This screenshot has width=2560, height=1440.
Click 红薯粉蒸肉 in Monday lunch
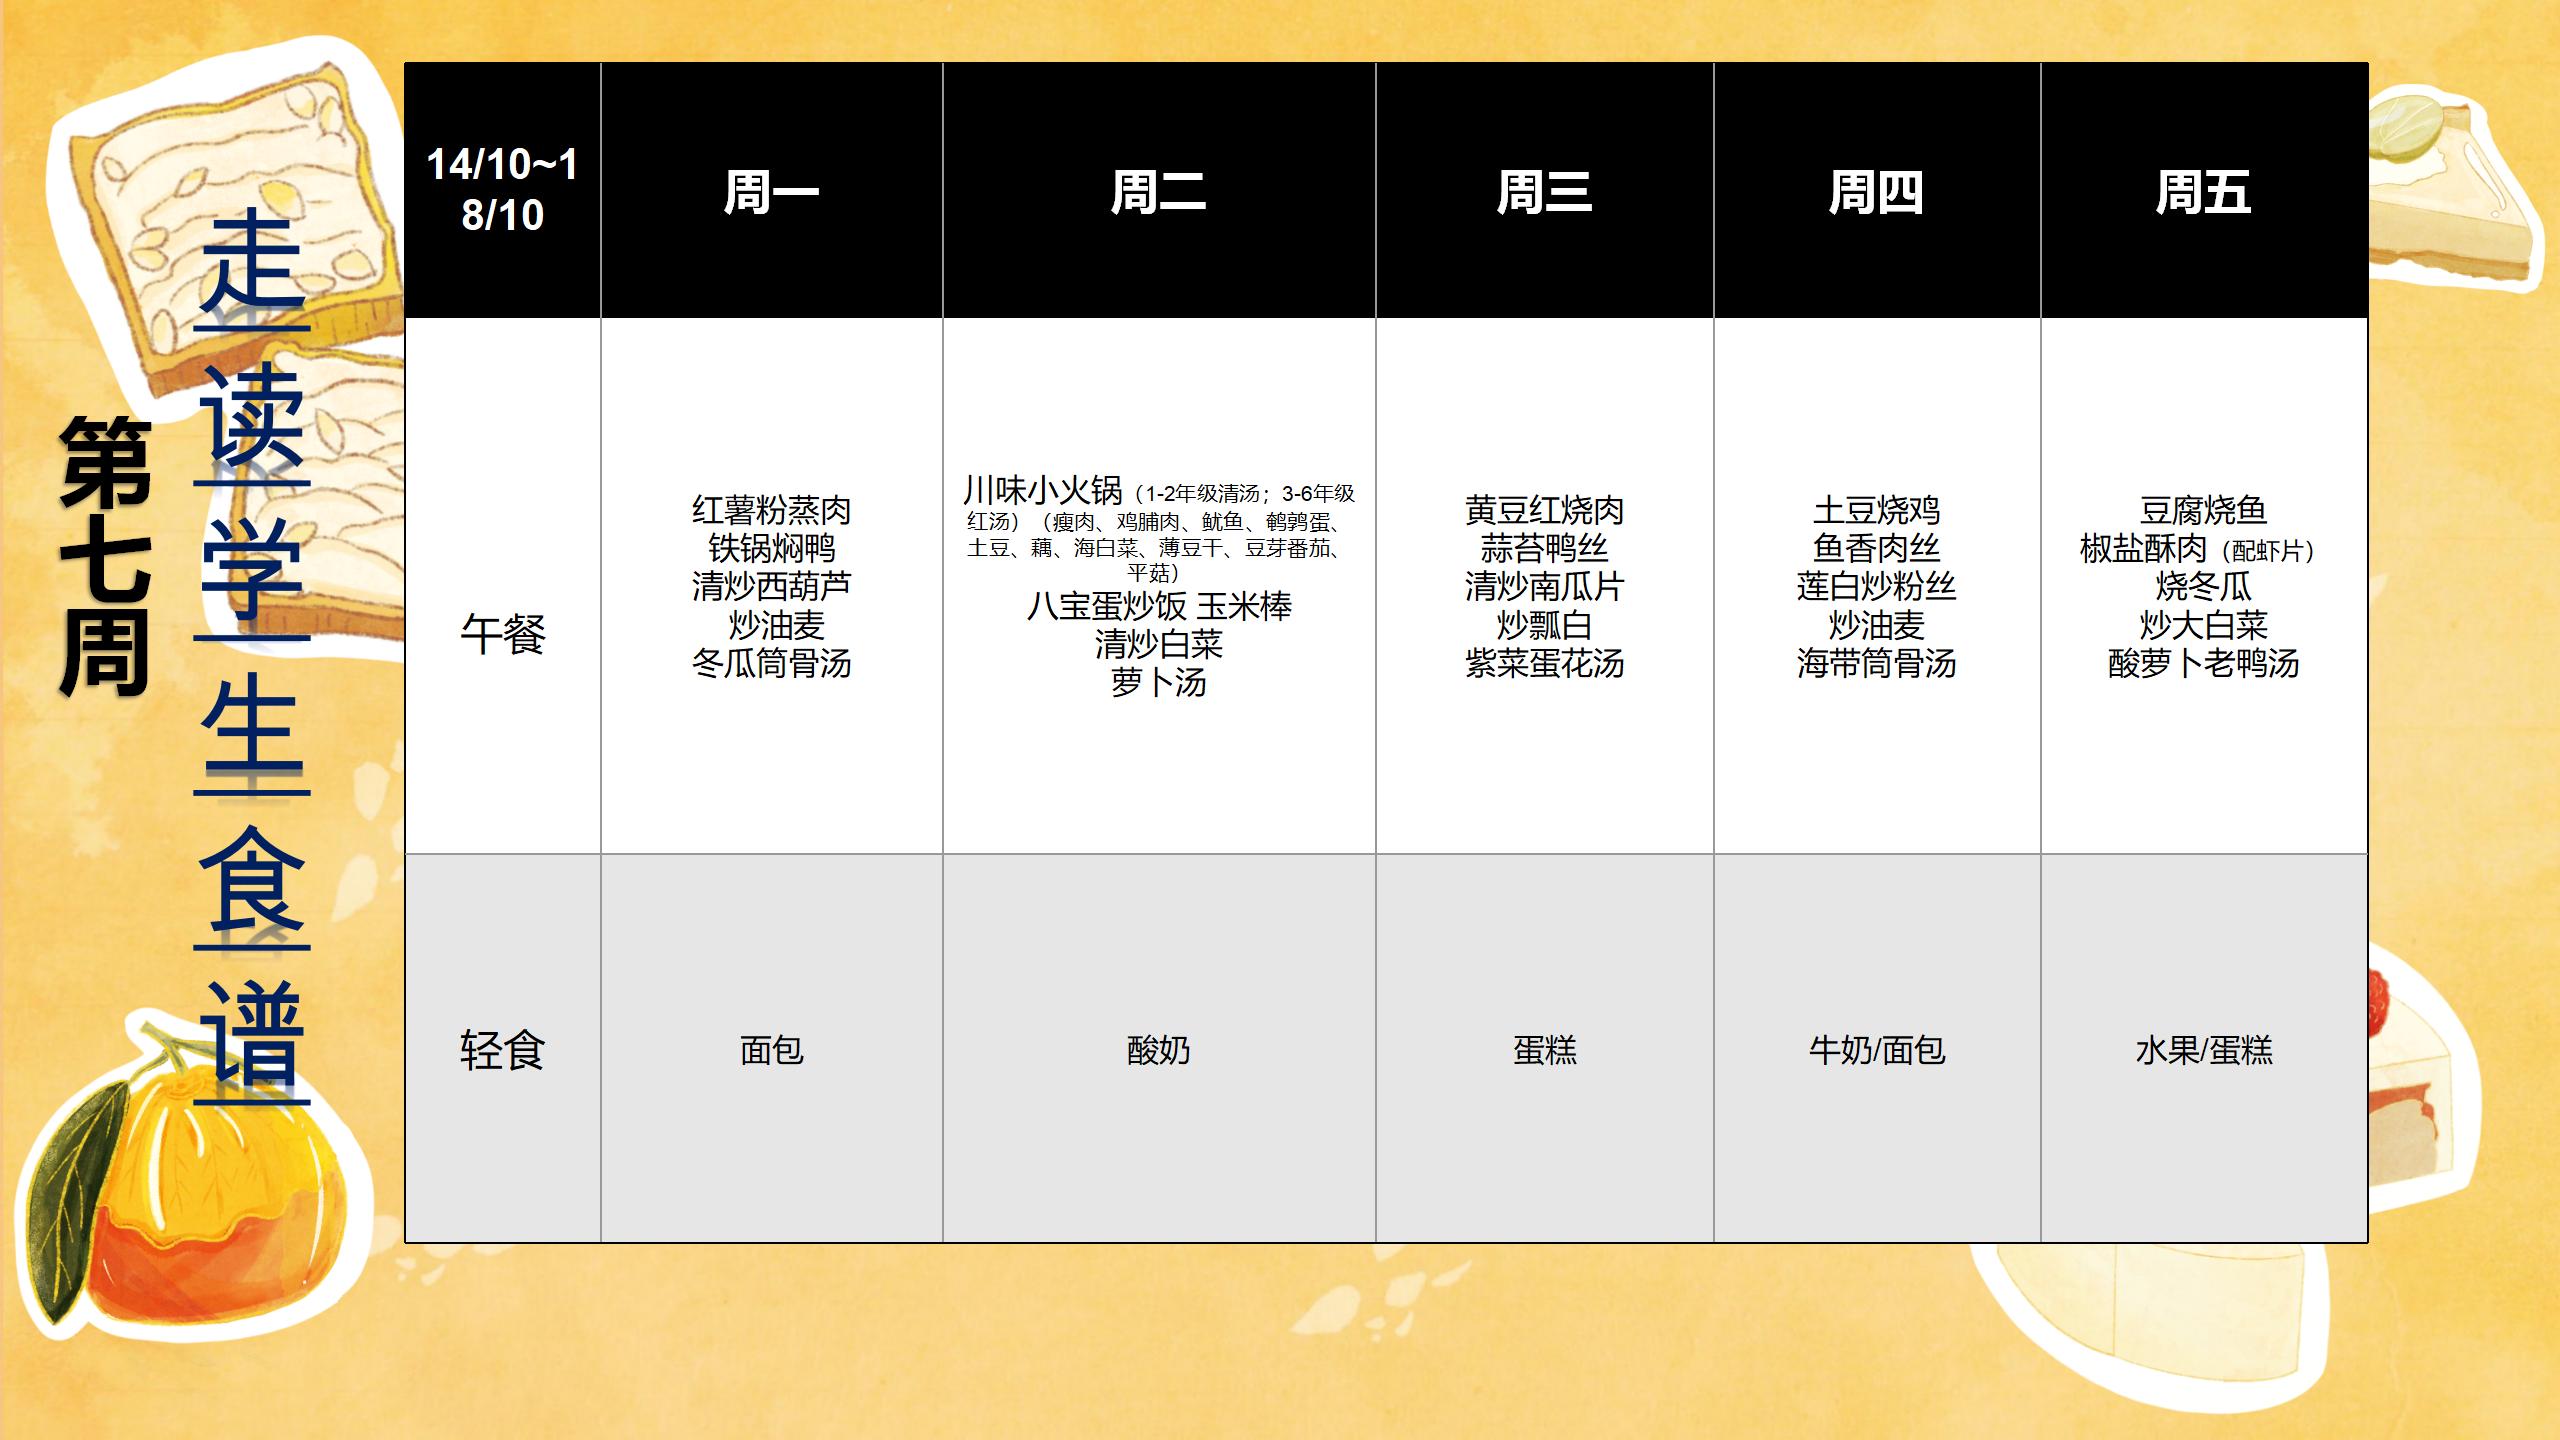771,510
